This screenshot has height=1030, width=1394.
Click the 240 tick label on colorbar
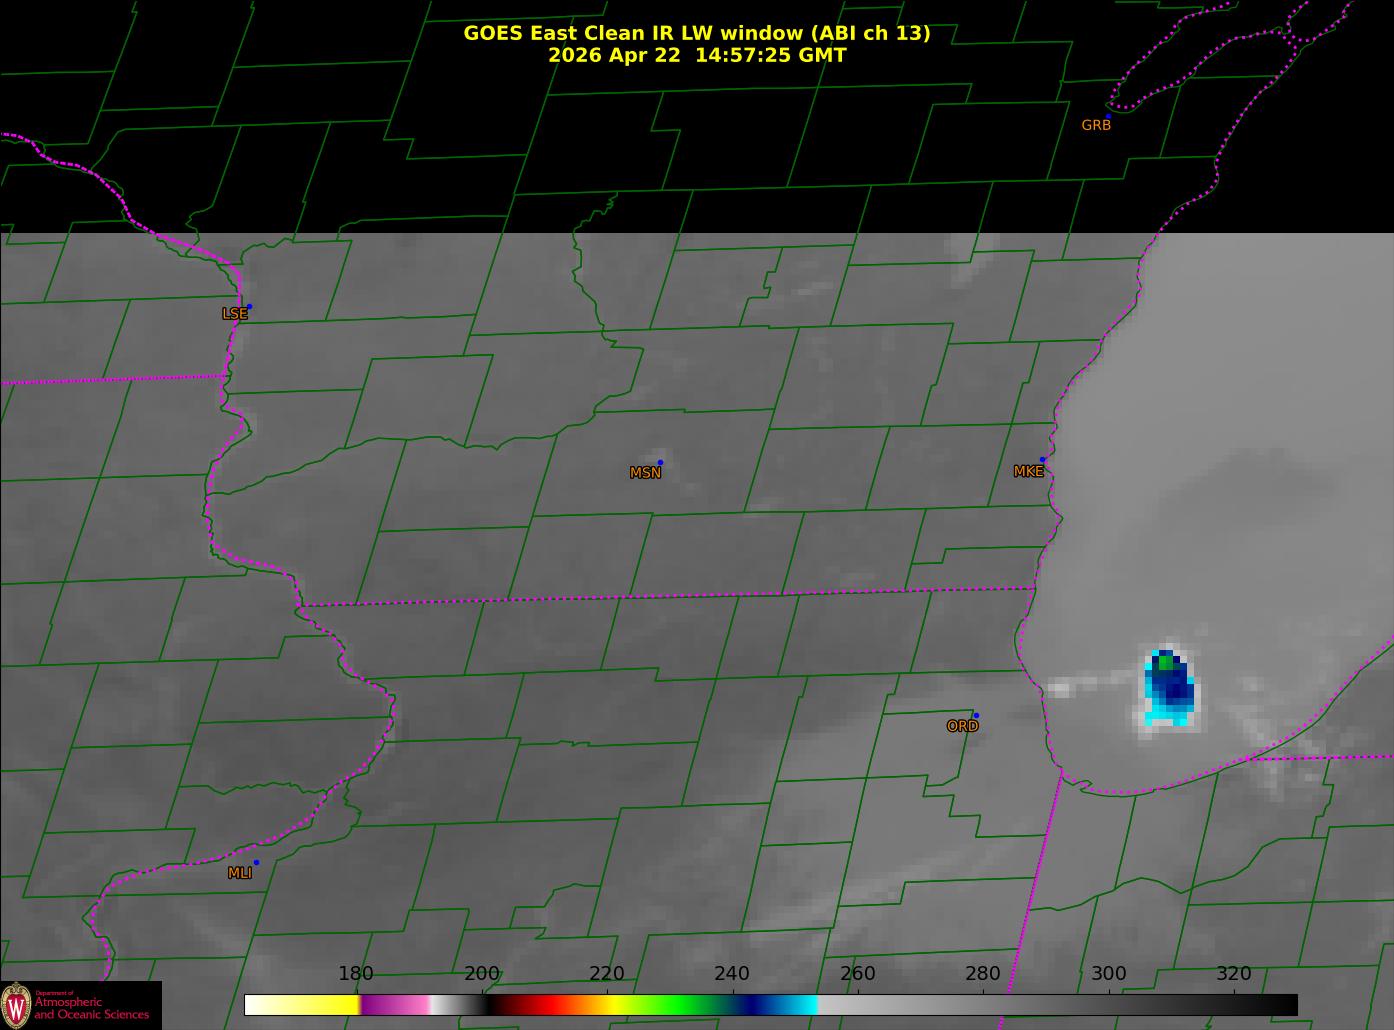[x=732, y=974]
